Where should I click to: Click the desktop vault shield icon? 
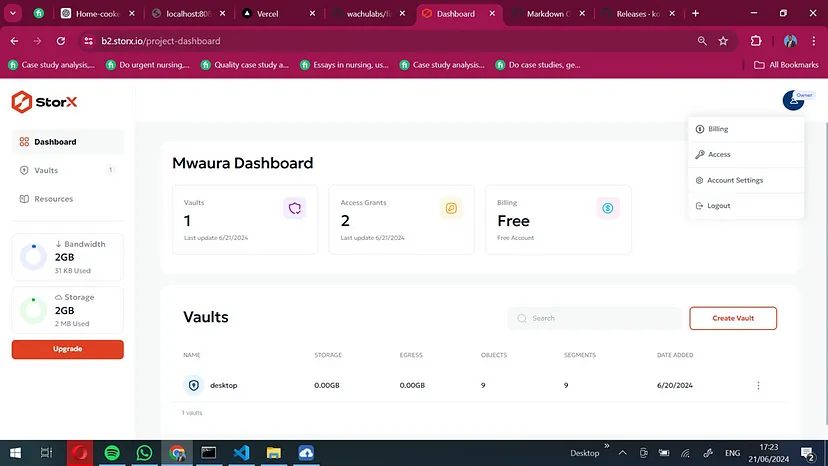194,385
